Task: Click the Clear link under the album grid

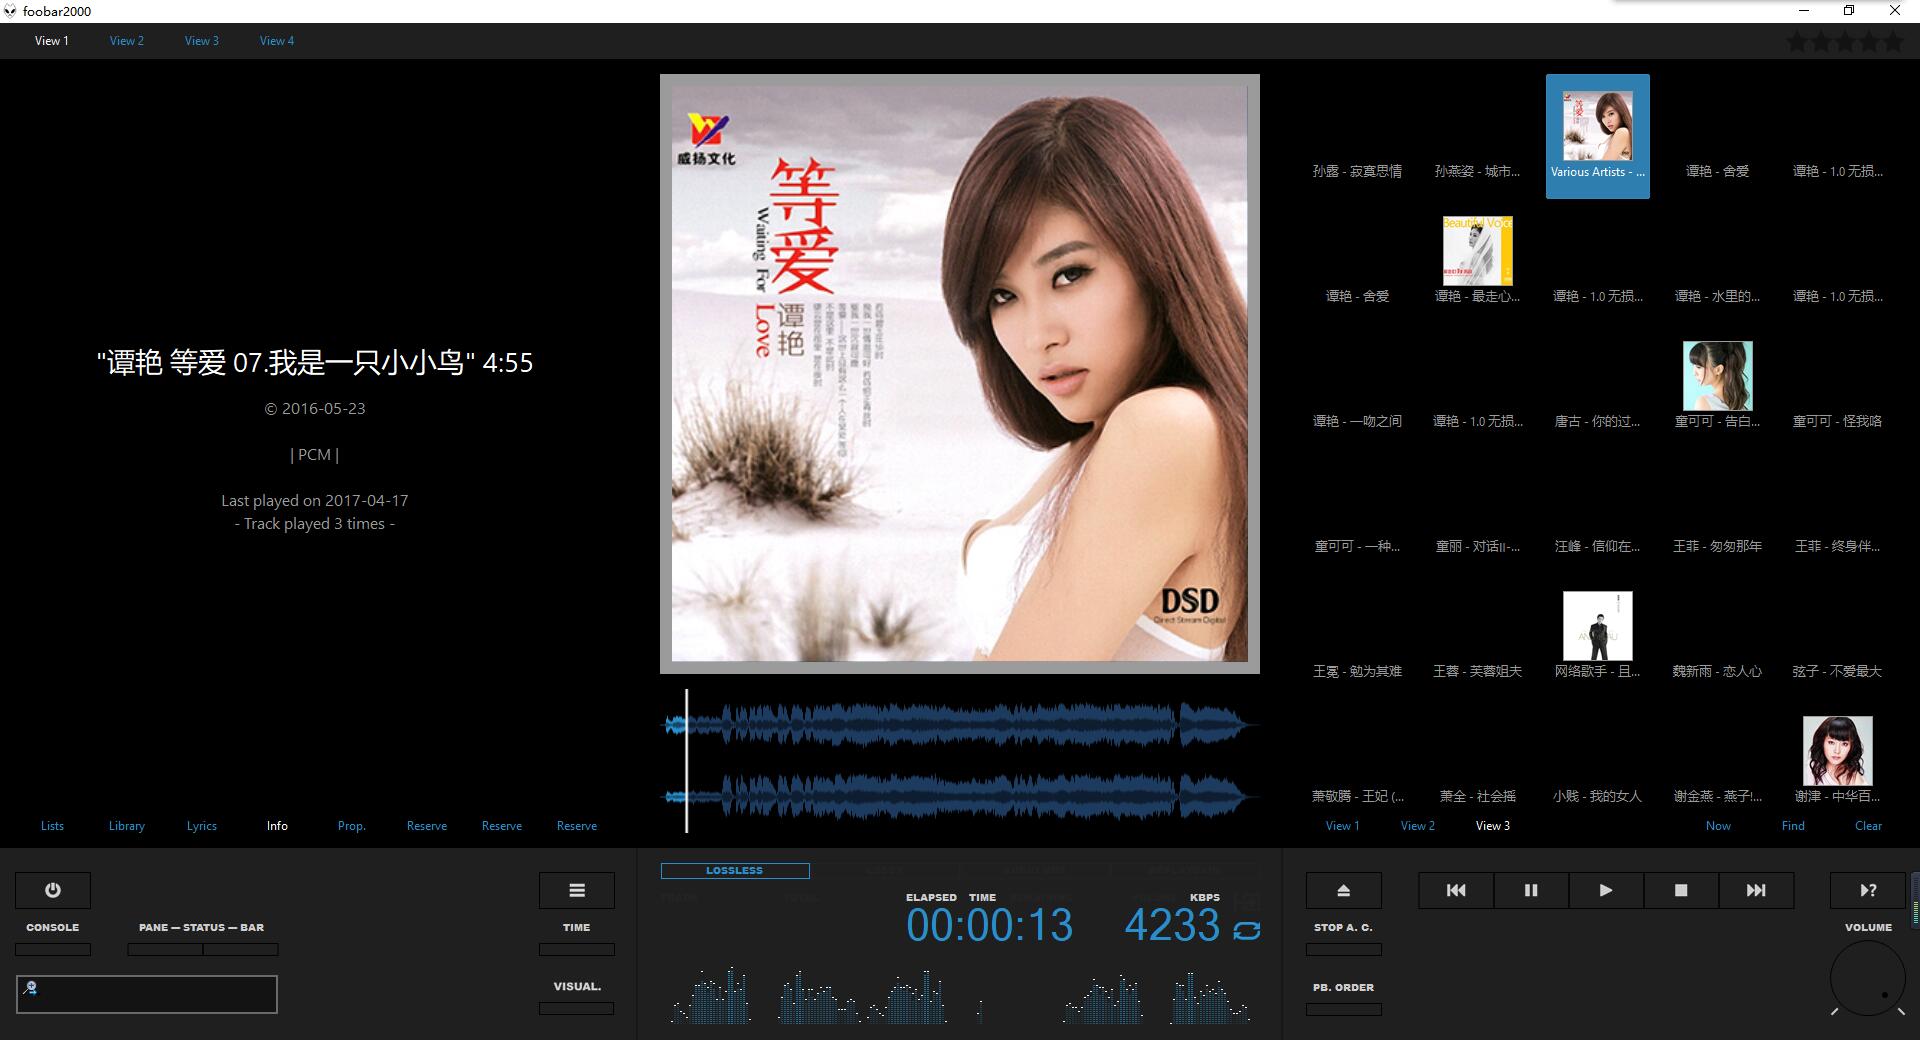Action: (1868, 826)
